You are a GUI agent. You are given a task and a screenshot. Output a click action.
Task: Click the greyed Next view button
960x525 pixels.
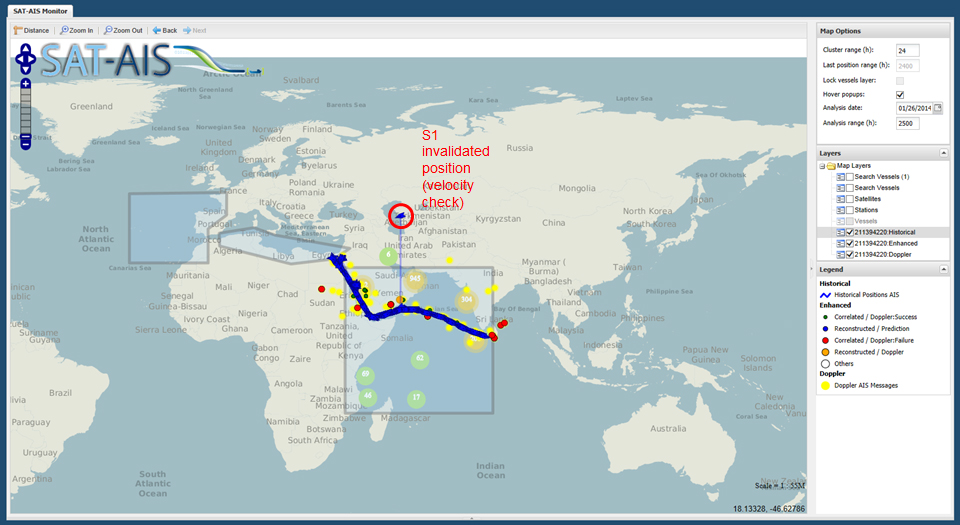click(195, 30)
